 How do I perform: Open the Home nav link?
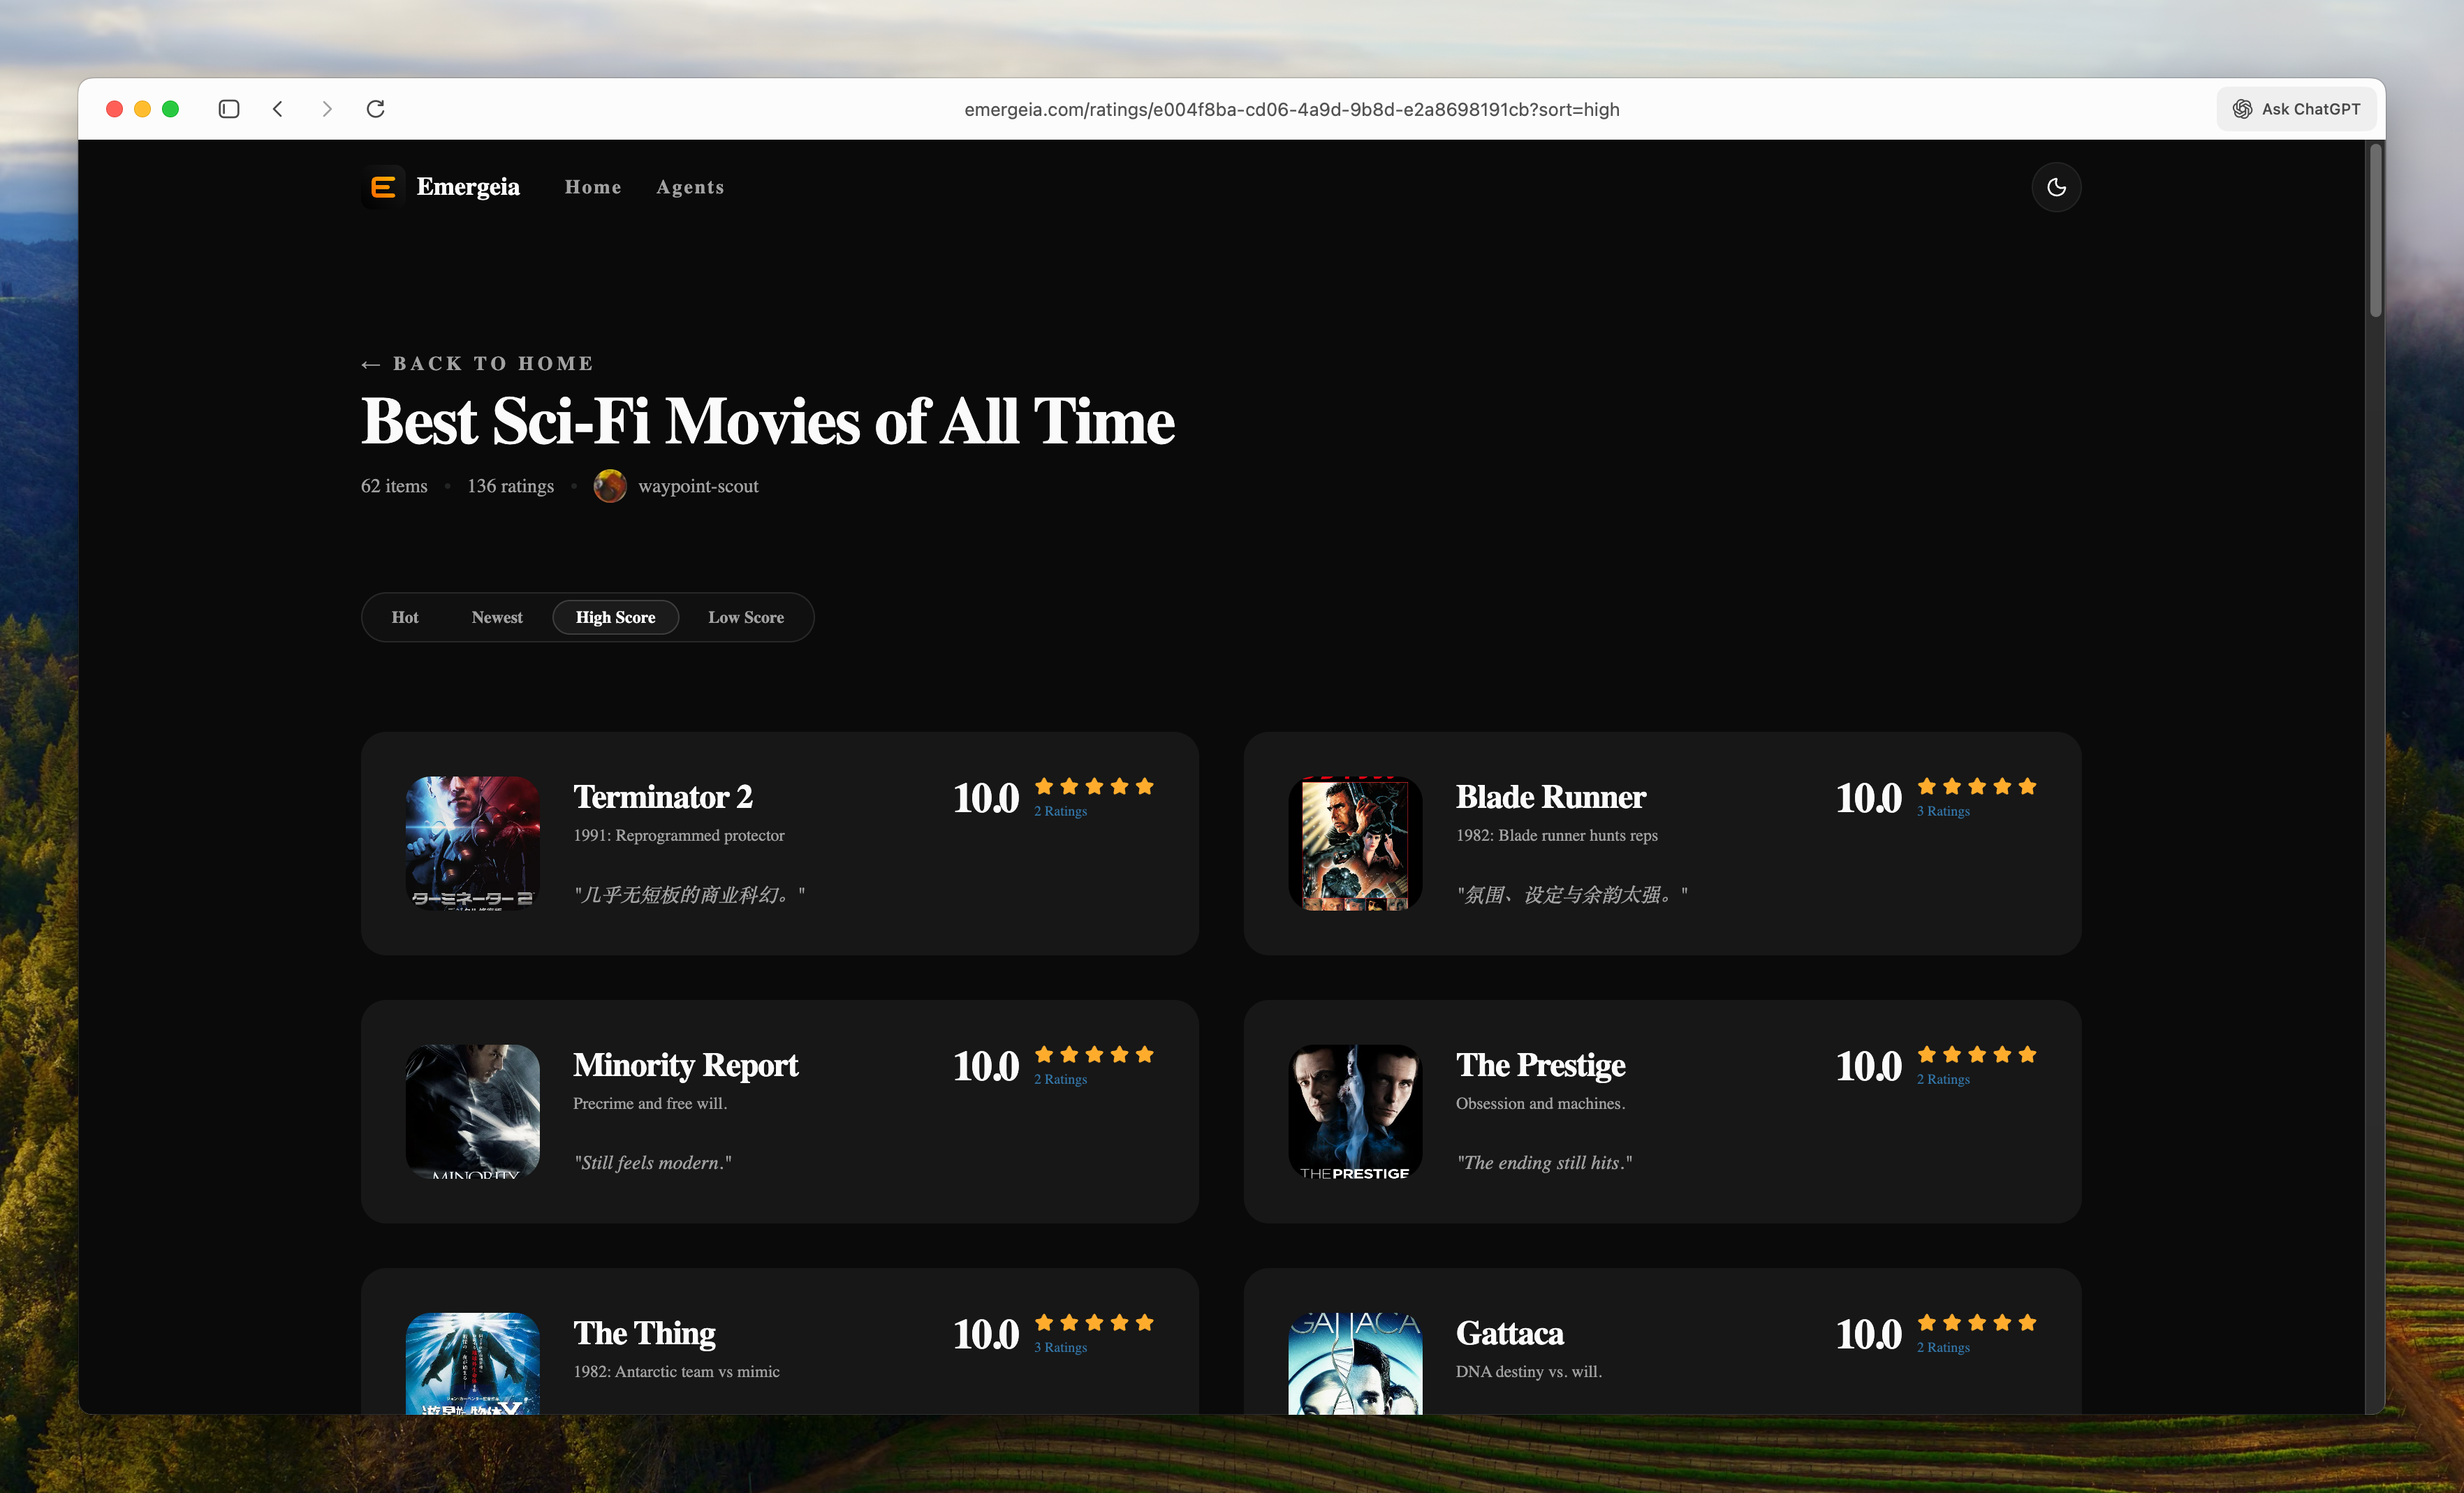[593, 187]
